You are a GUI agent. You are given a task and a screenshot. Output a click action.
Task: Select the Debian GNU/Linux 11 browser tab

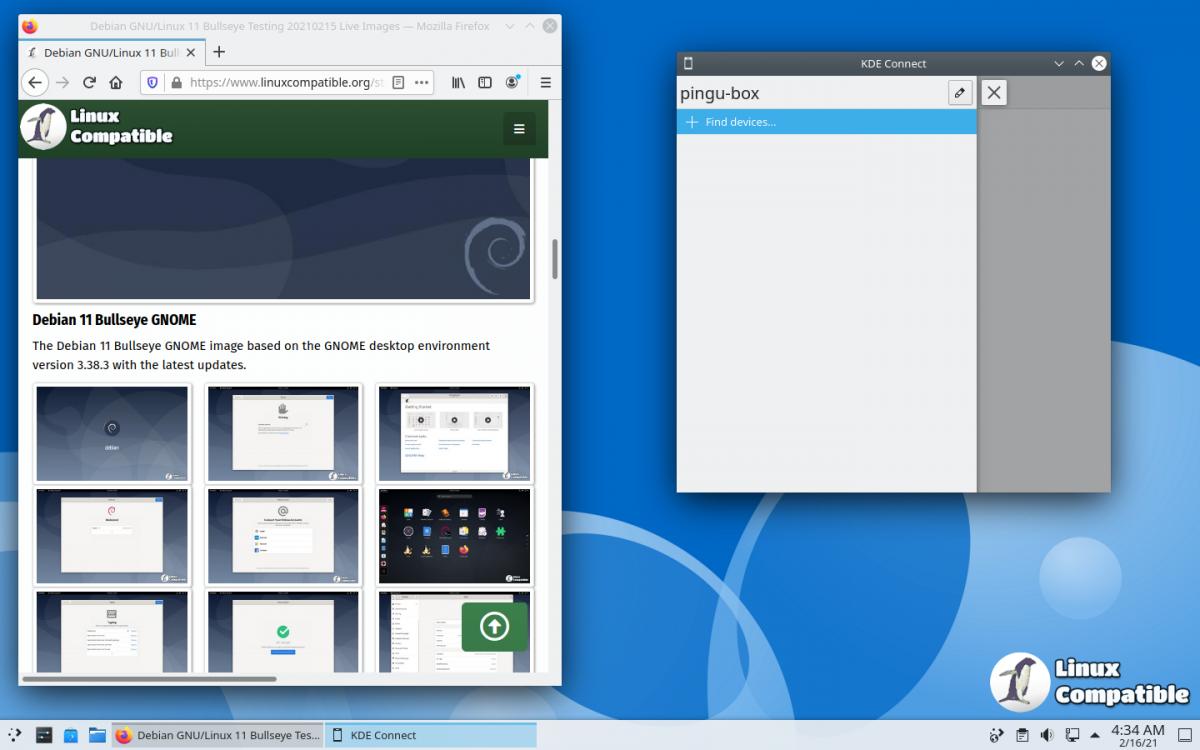(110, 52)
